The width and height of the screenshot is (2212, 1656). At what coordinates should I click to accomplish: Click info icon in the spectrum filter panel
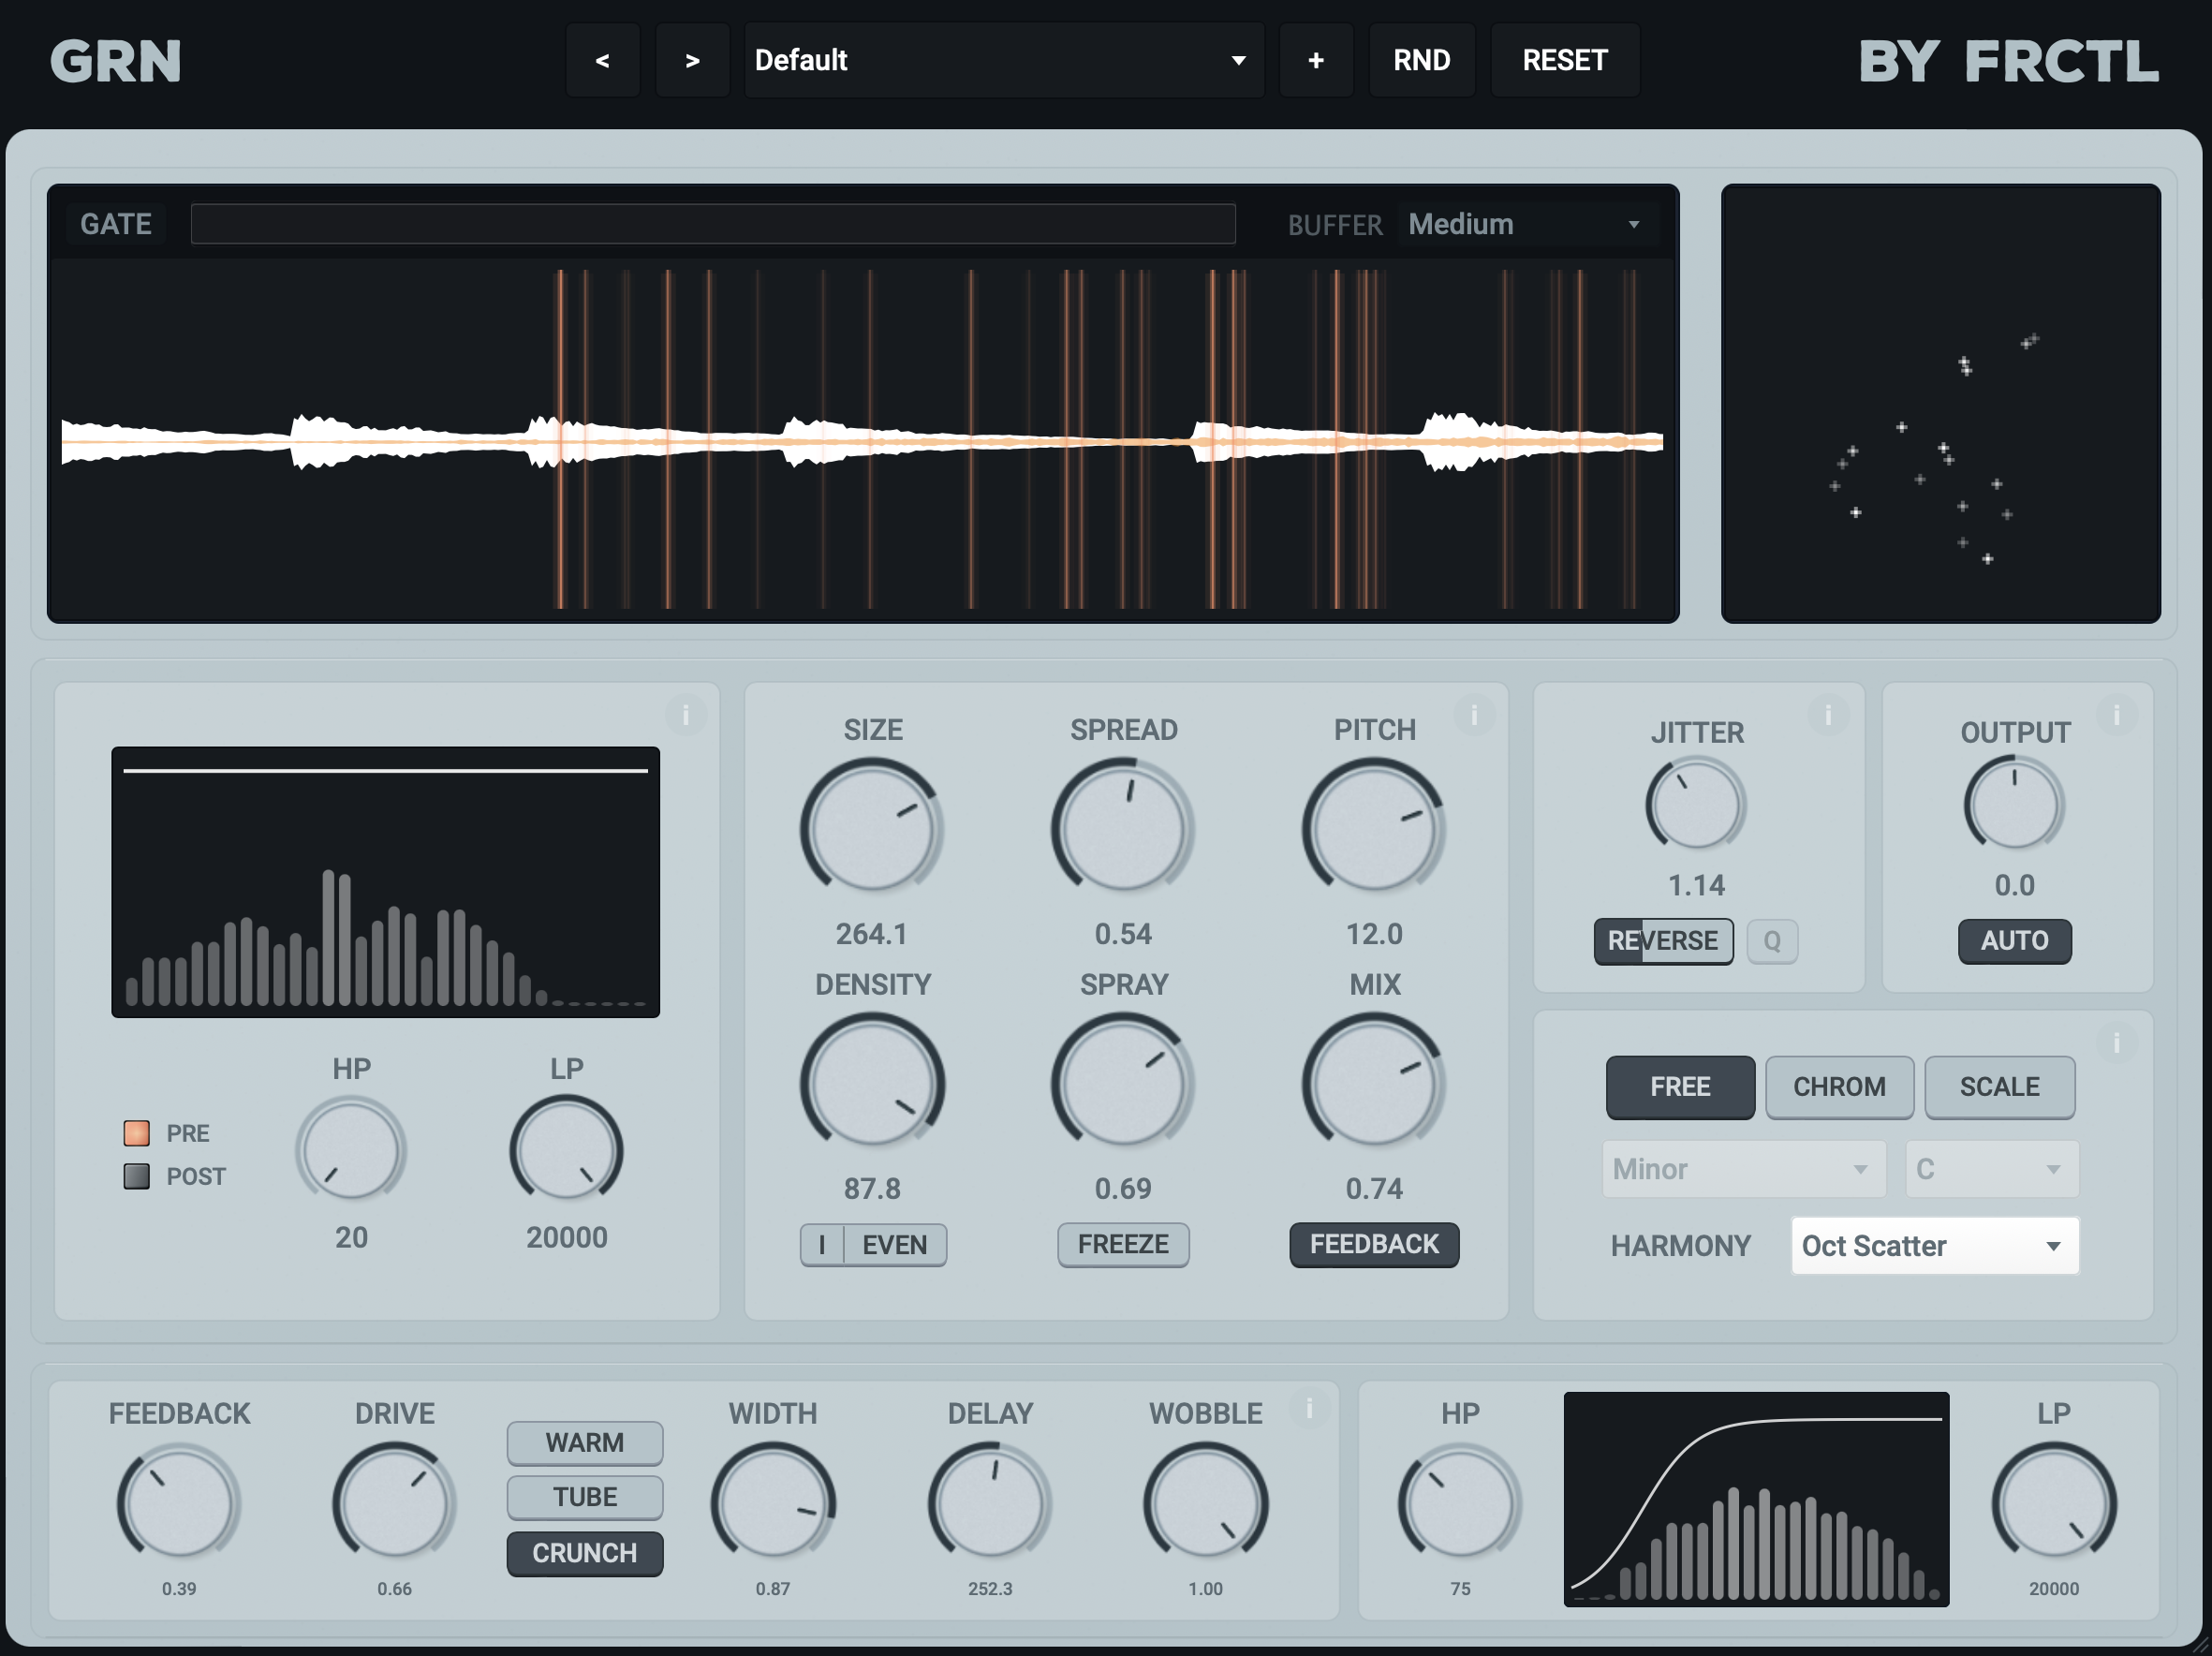685,715
